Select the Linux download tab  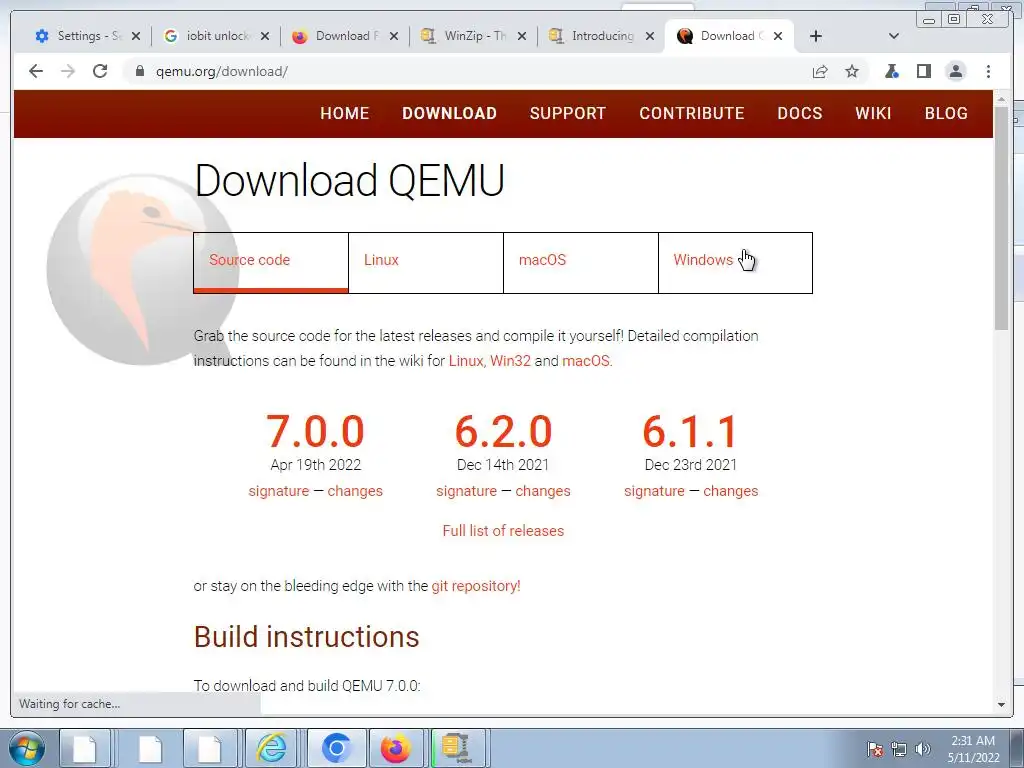tap(426, 263)
